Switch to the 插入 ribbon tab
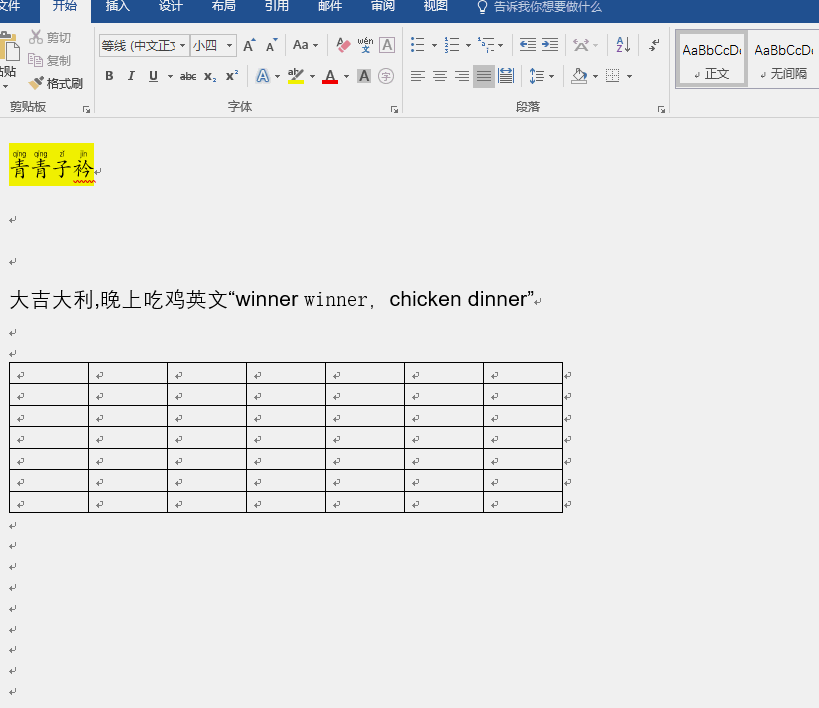The height and width of the screenshot is (708, 819). click(x=116, y=7)
